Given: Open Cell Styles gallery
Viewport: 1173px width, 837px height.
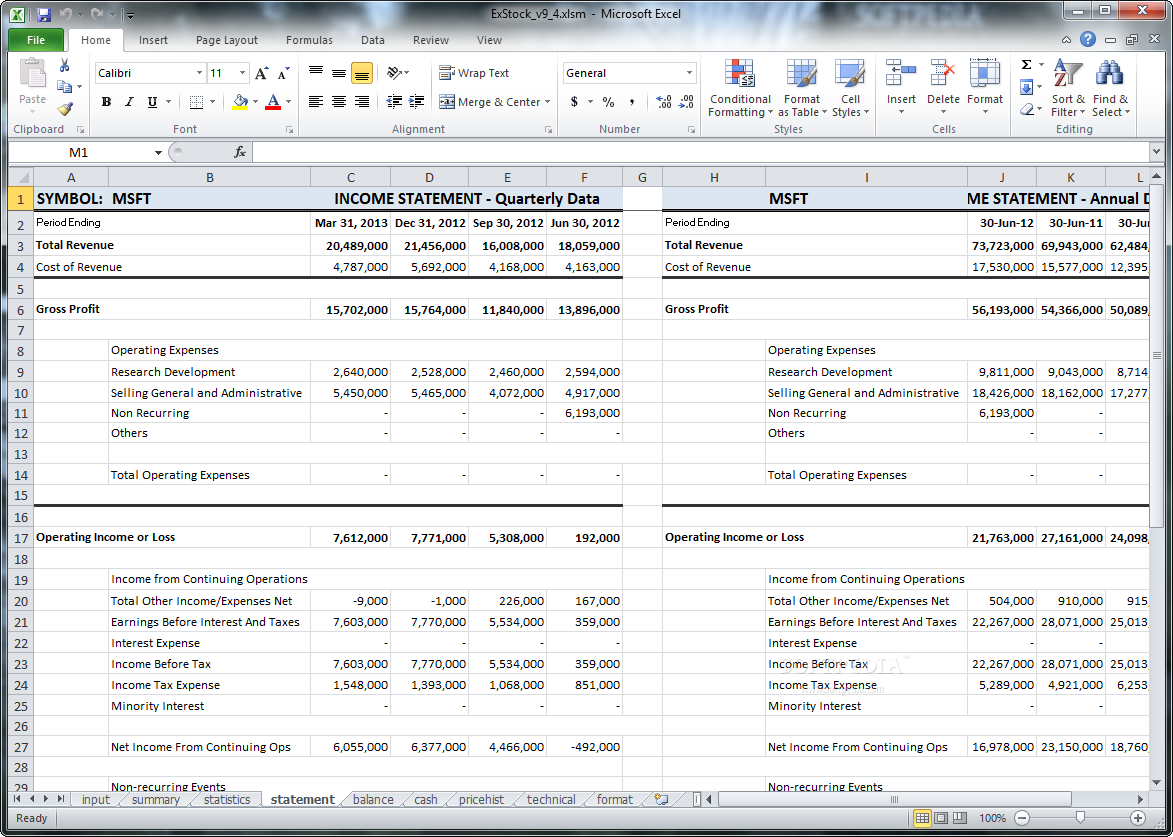Looking at the screenshot, I should pos(851,88).
